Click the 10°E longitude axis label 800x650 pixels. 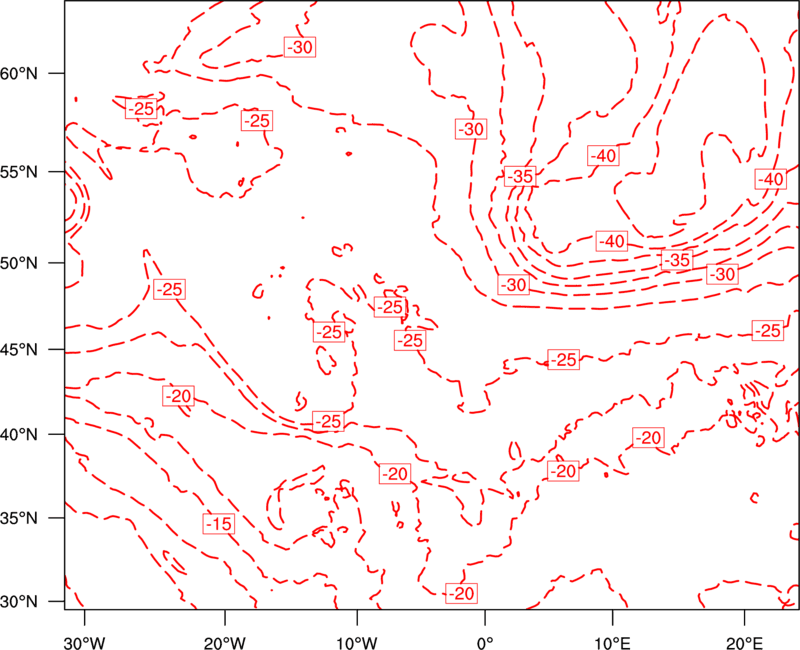point(612,642)
